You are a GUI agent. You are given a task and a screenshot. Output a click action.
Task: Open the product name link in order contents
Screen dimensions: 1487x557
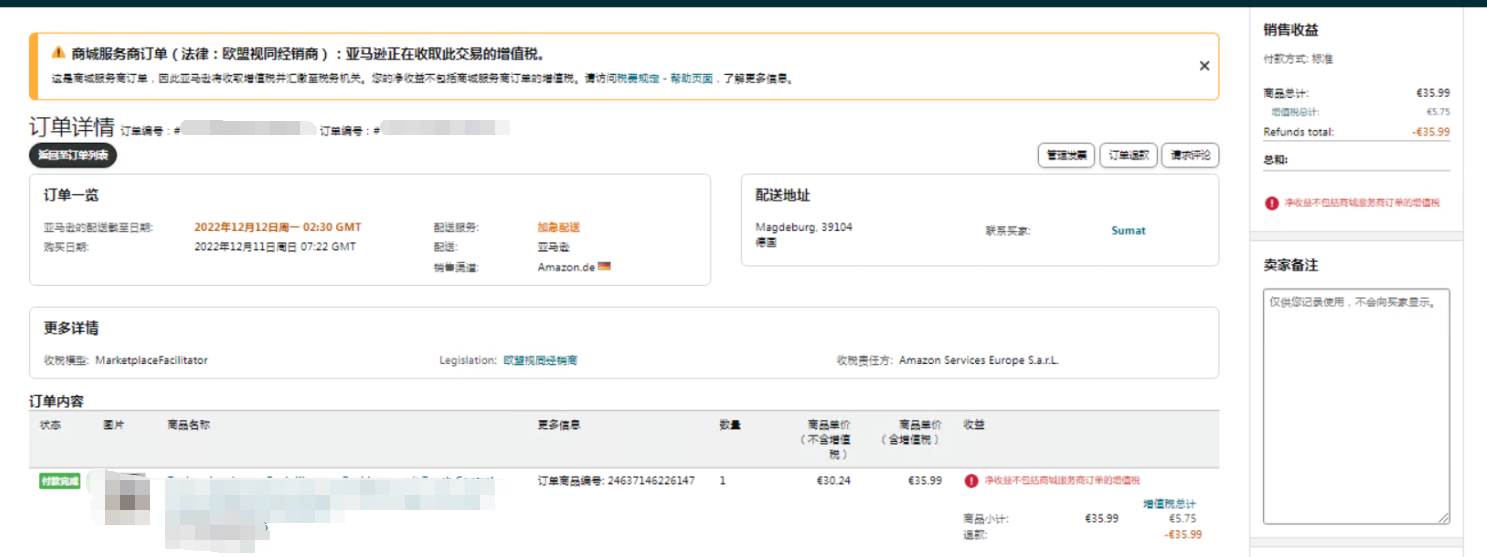[x=330, y=480]
